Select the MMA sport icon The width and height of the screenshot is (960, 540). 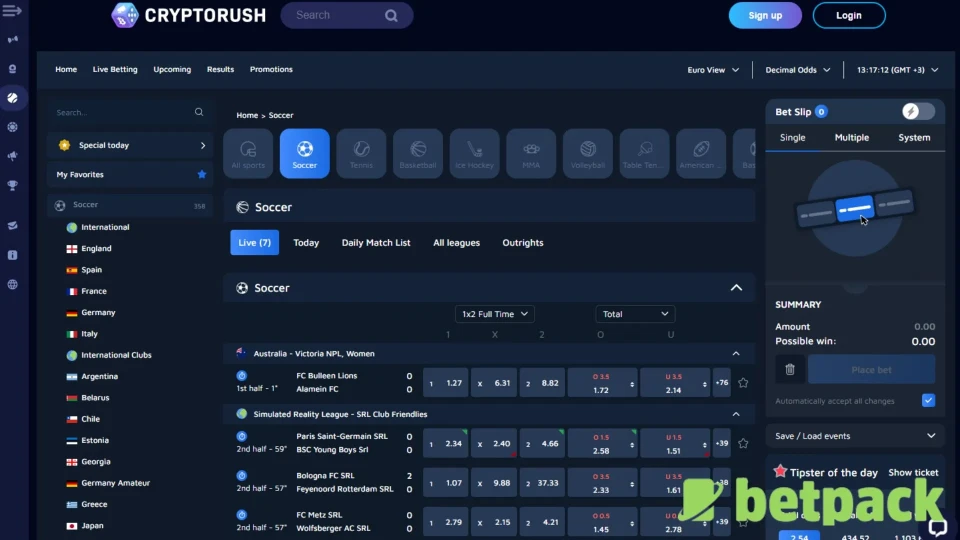pos(531,153)
